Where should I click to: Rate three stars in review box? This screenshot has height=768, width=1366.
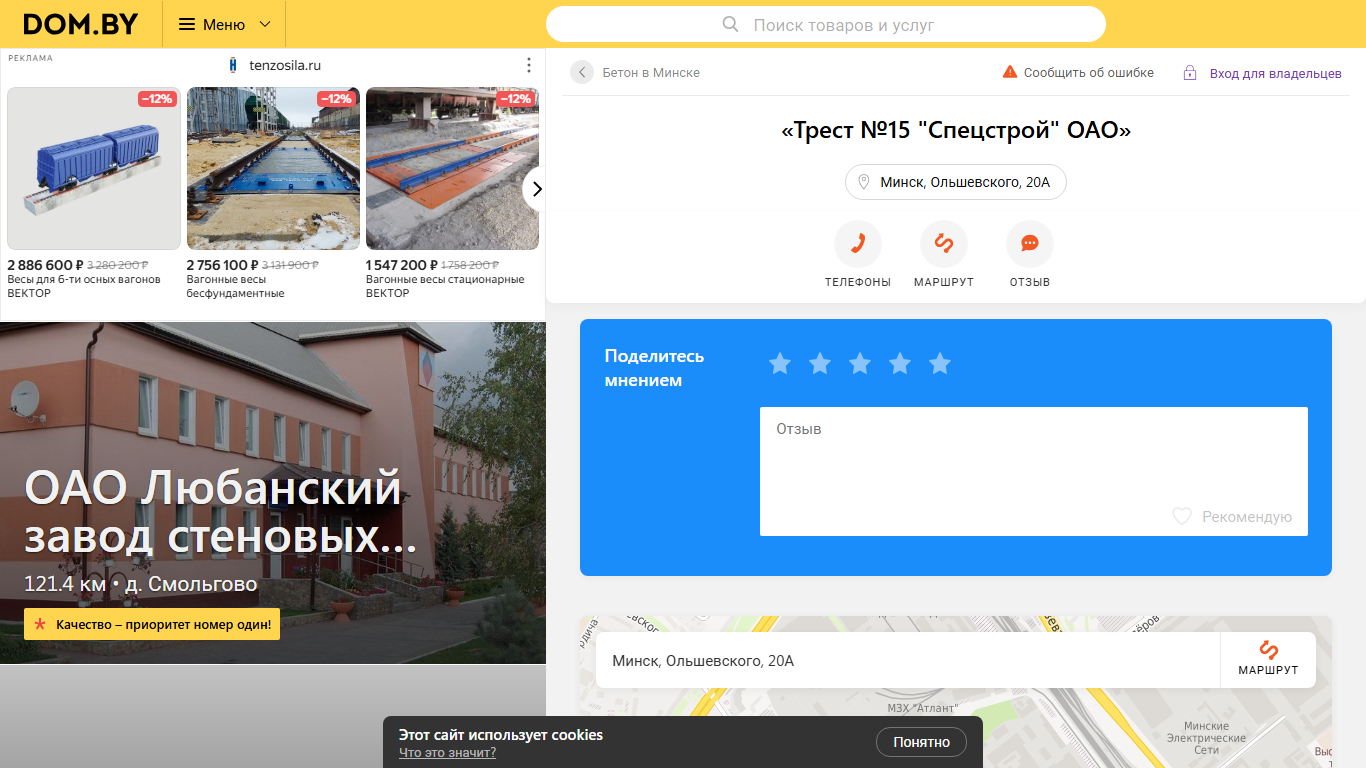[860, 363]
